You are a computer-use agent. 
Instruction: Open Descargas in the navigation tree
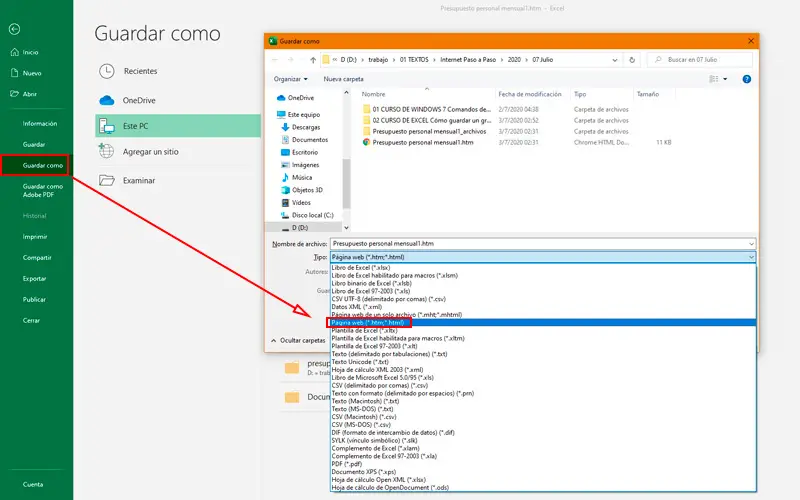(x=301, y=127)
